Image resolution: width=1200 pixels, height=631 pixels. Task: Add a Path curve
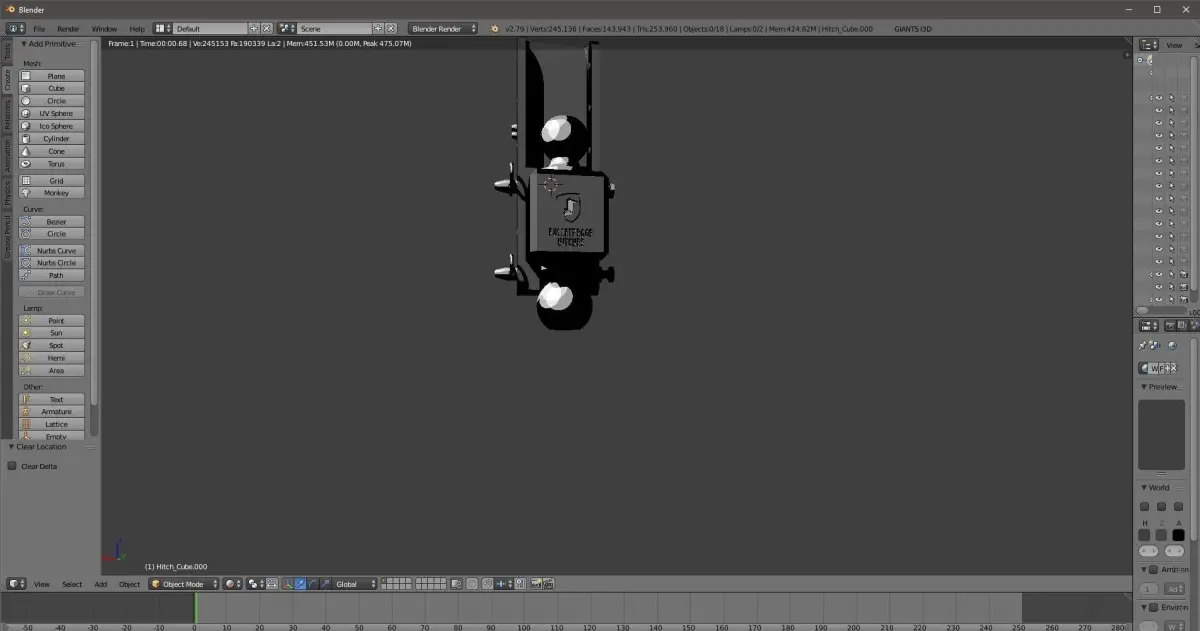coord(53,275)
